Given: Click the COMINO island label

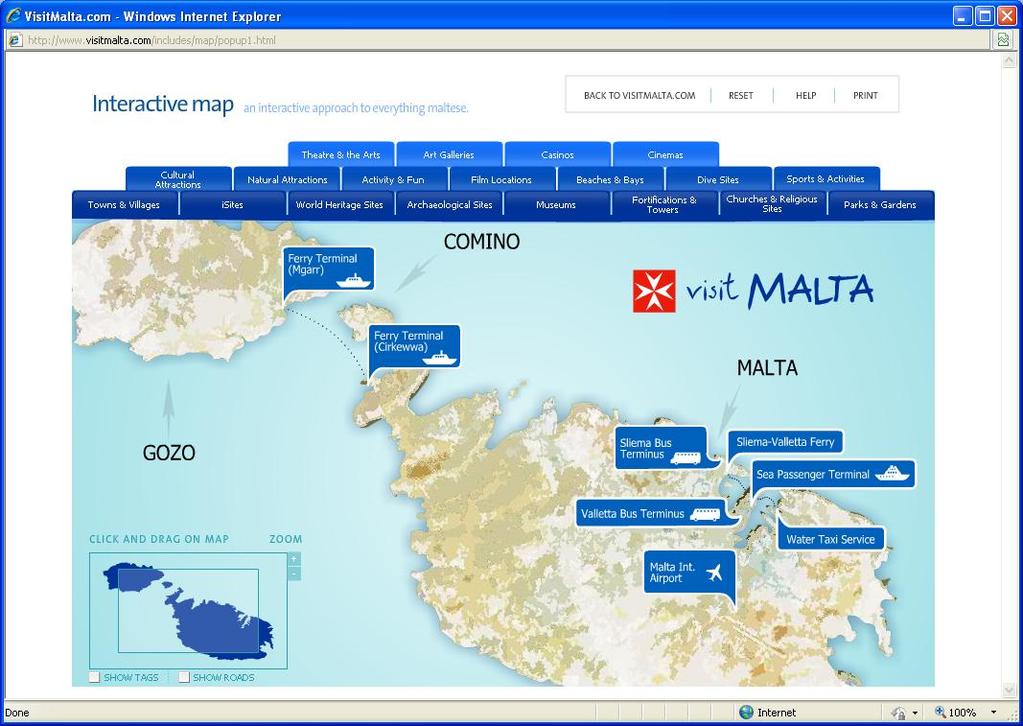Looking at the screenshot, I should click(x=481, y=241).
